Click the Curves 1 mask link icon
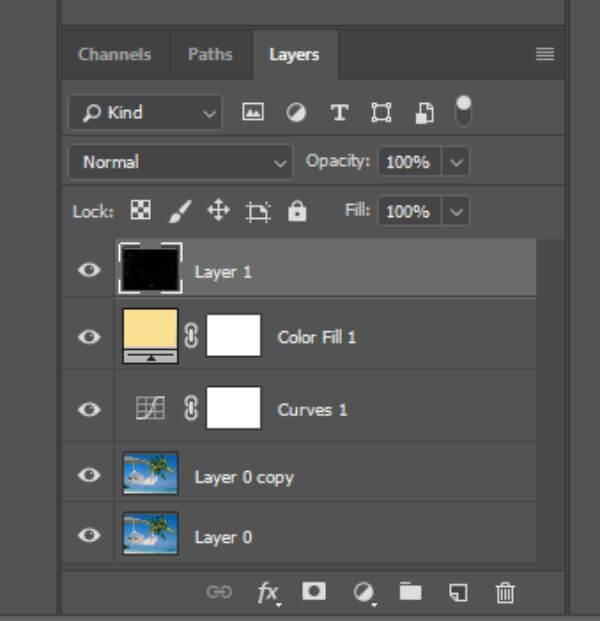The height and width of the screenshot is (621, 600). (x=191, y=408)
